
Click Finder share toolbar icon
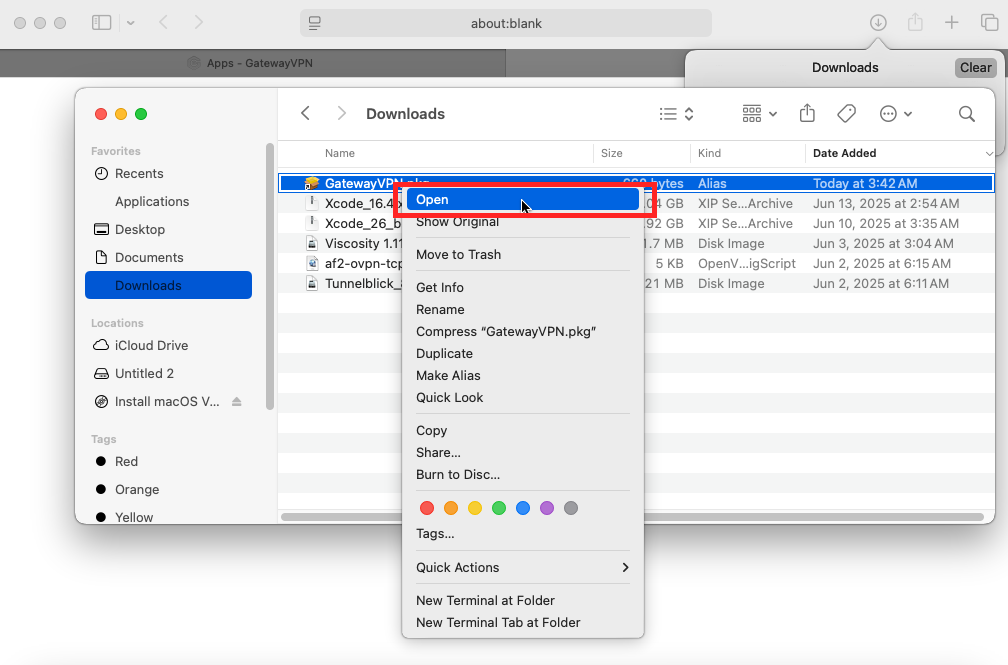point(807,114)
